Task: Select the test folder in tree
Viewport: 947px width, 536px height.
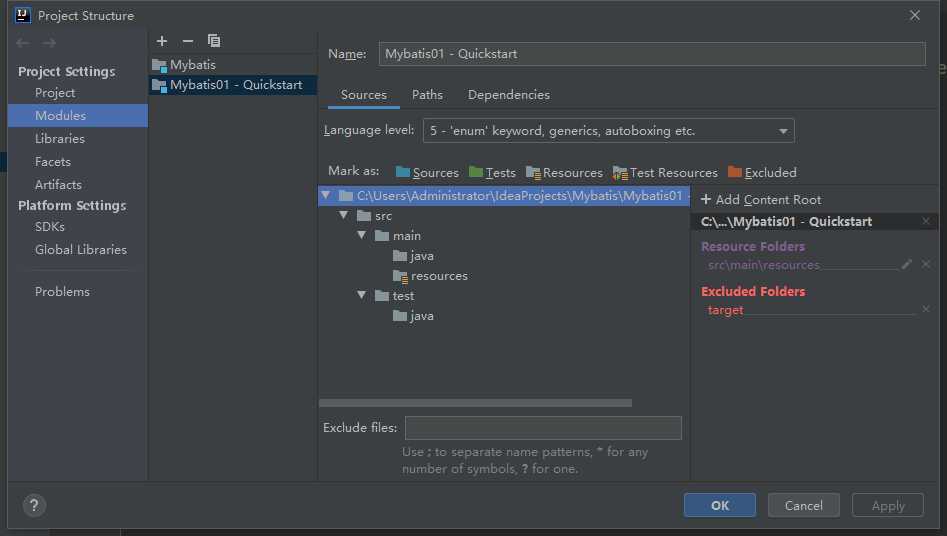Action: [x=394, y=295]
